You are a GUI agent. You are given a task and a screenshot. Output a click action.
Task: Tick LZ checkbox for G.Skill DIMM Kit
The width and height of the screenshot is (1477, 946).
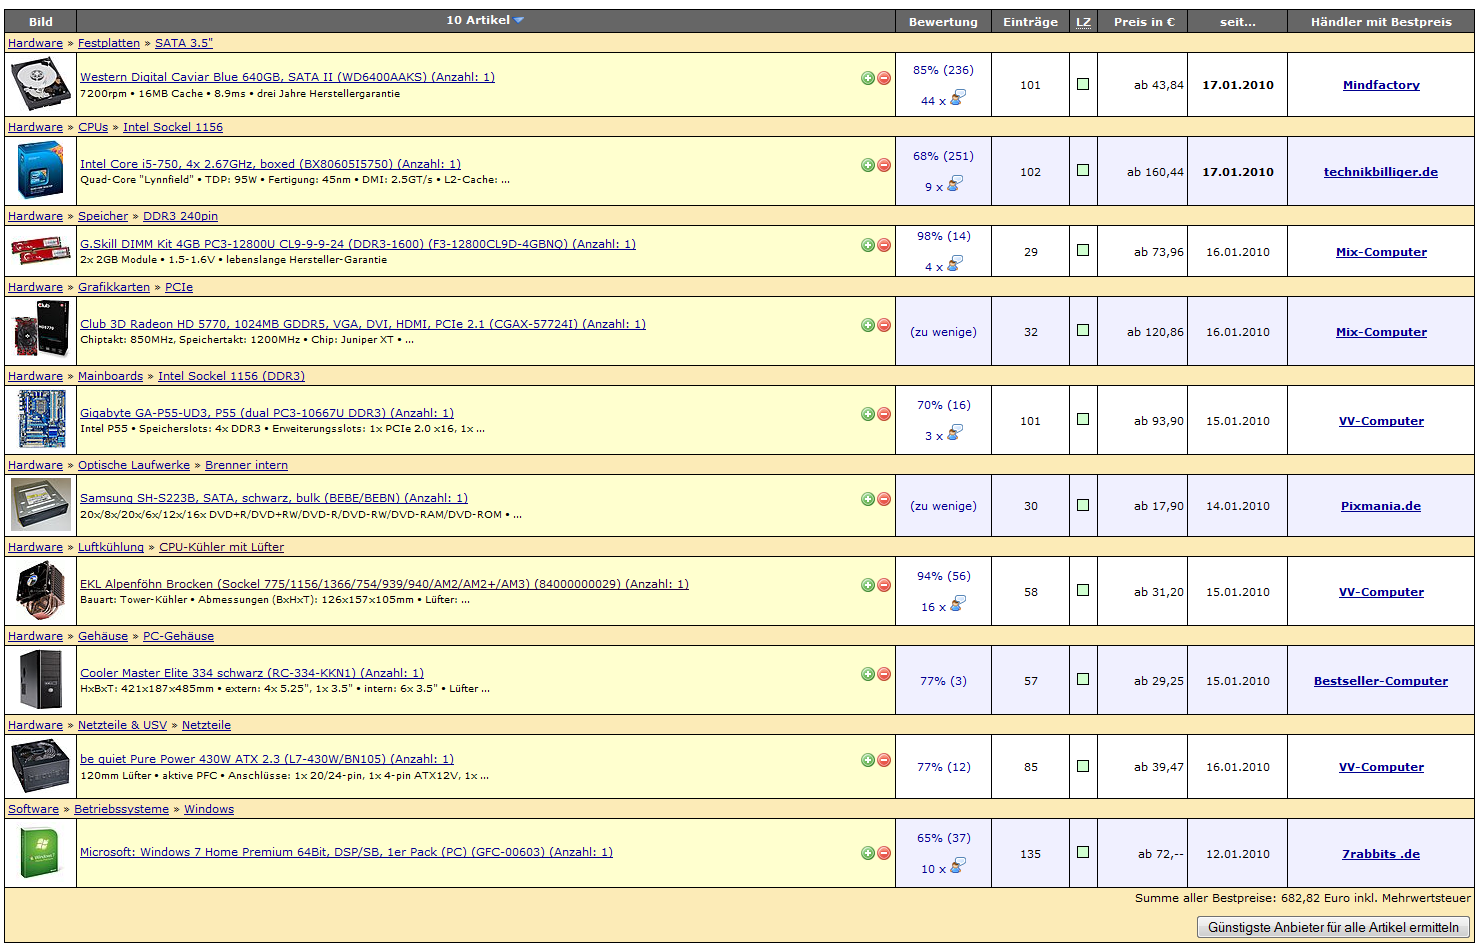pyautogui.click(x=1083, y=250)
